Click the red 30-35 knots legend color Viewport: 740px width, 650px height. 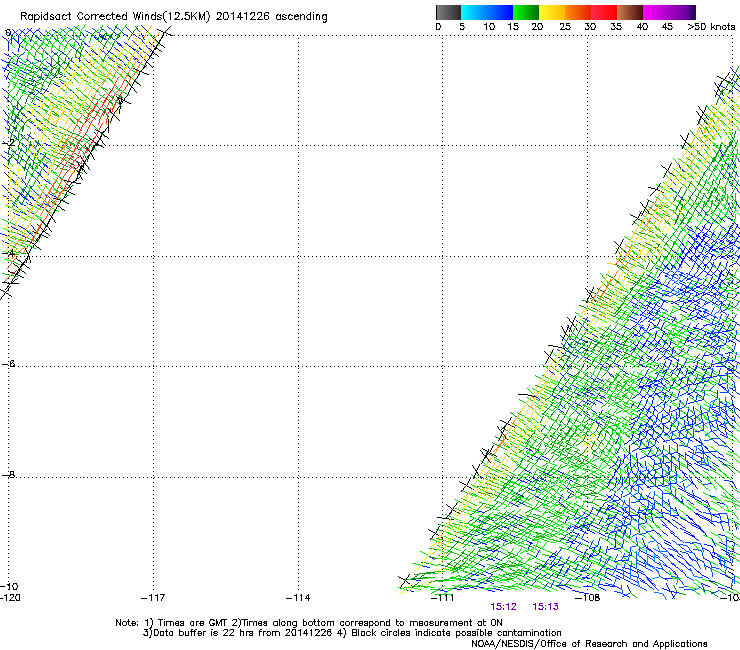pos(604,12)
